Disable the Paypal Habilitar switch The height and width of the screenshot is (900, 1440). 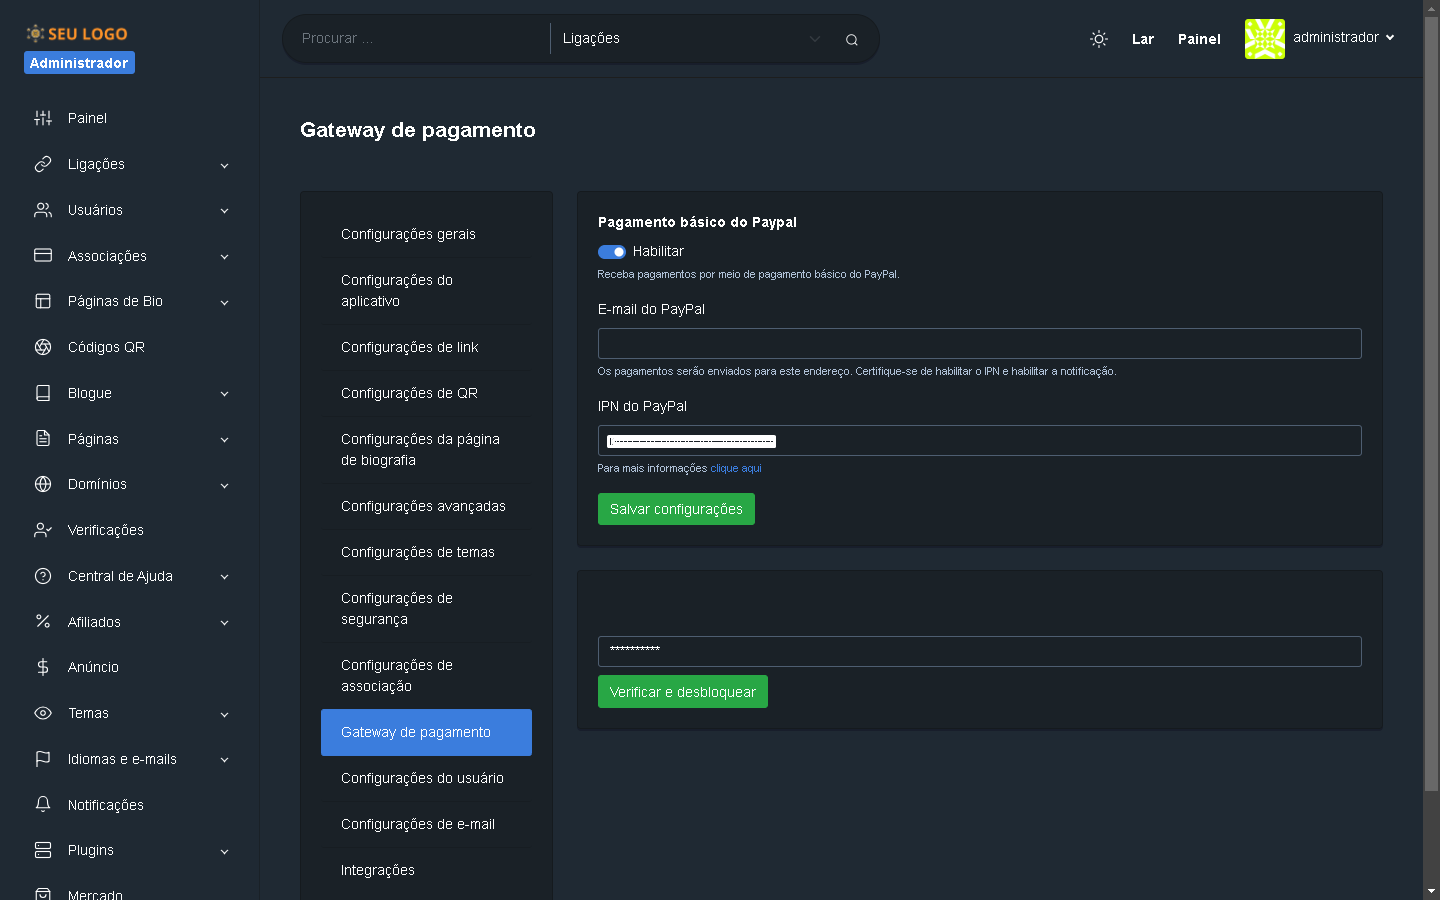tap(611, 252)
